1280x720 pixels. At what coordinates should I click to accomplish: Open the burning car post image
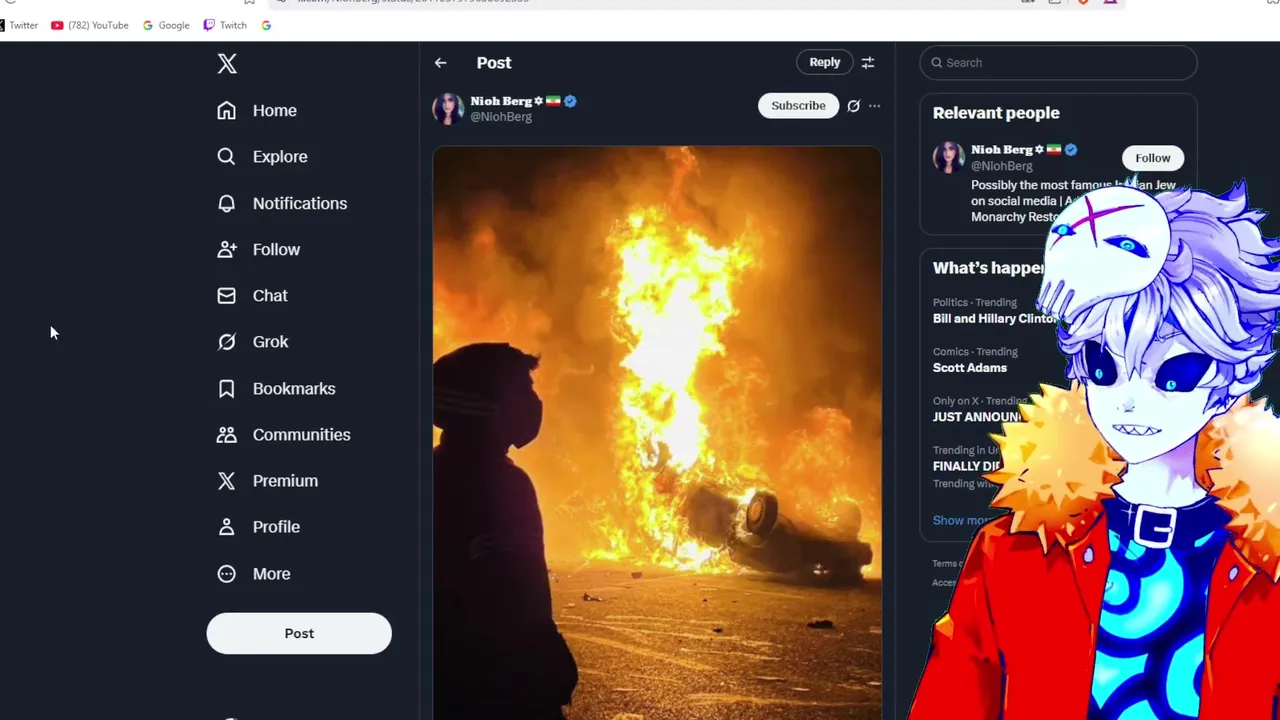point(657,433)
